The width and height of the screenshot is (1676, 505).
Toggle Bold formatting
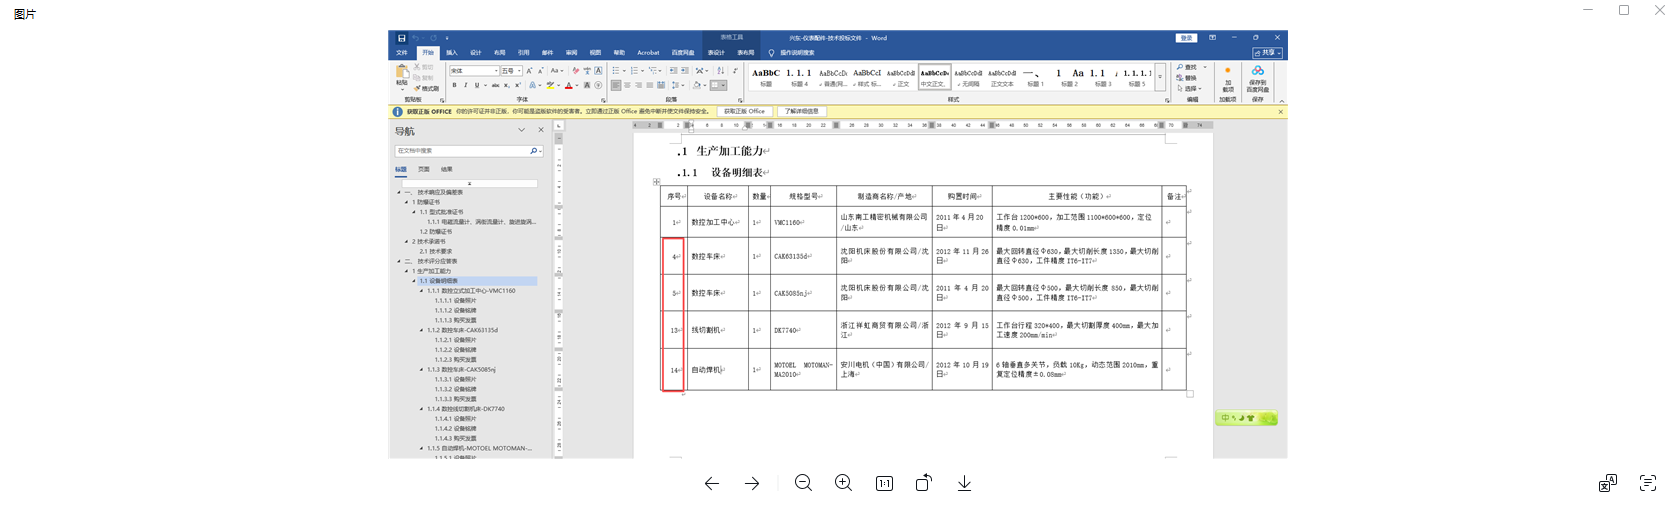coord(454,85)
